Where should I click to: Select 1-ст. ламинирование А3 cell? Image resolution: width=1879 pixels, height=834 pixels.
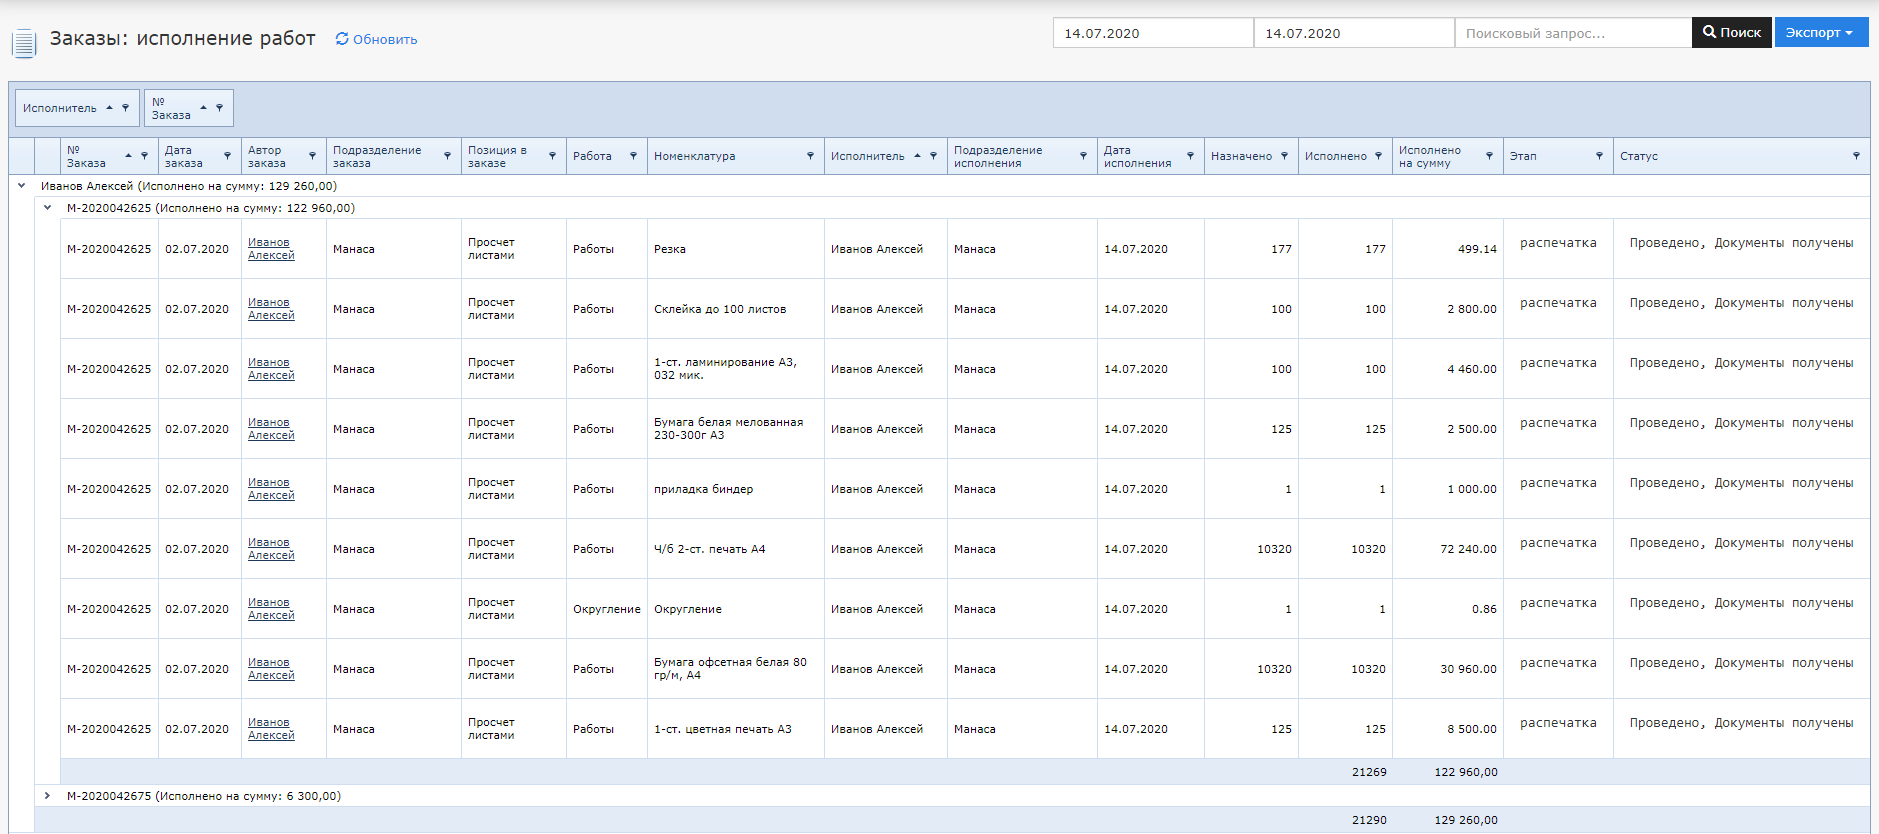pos(736,369)
